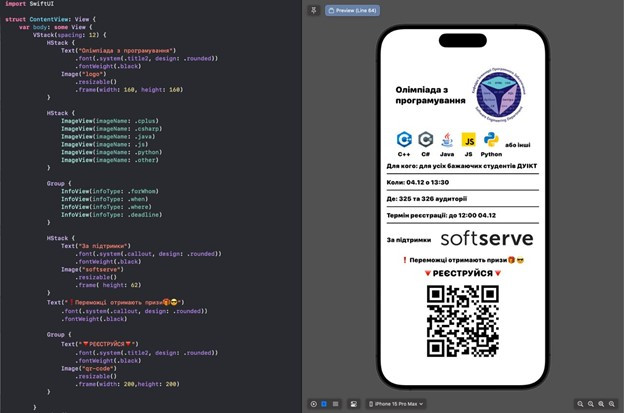Click Text("Олімпіада з програмування") code line

[x=118, y=51]
